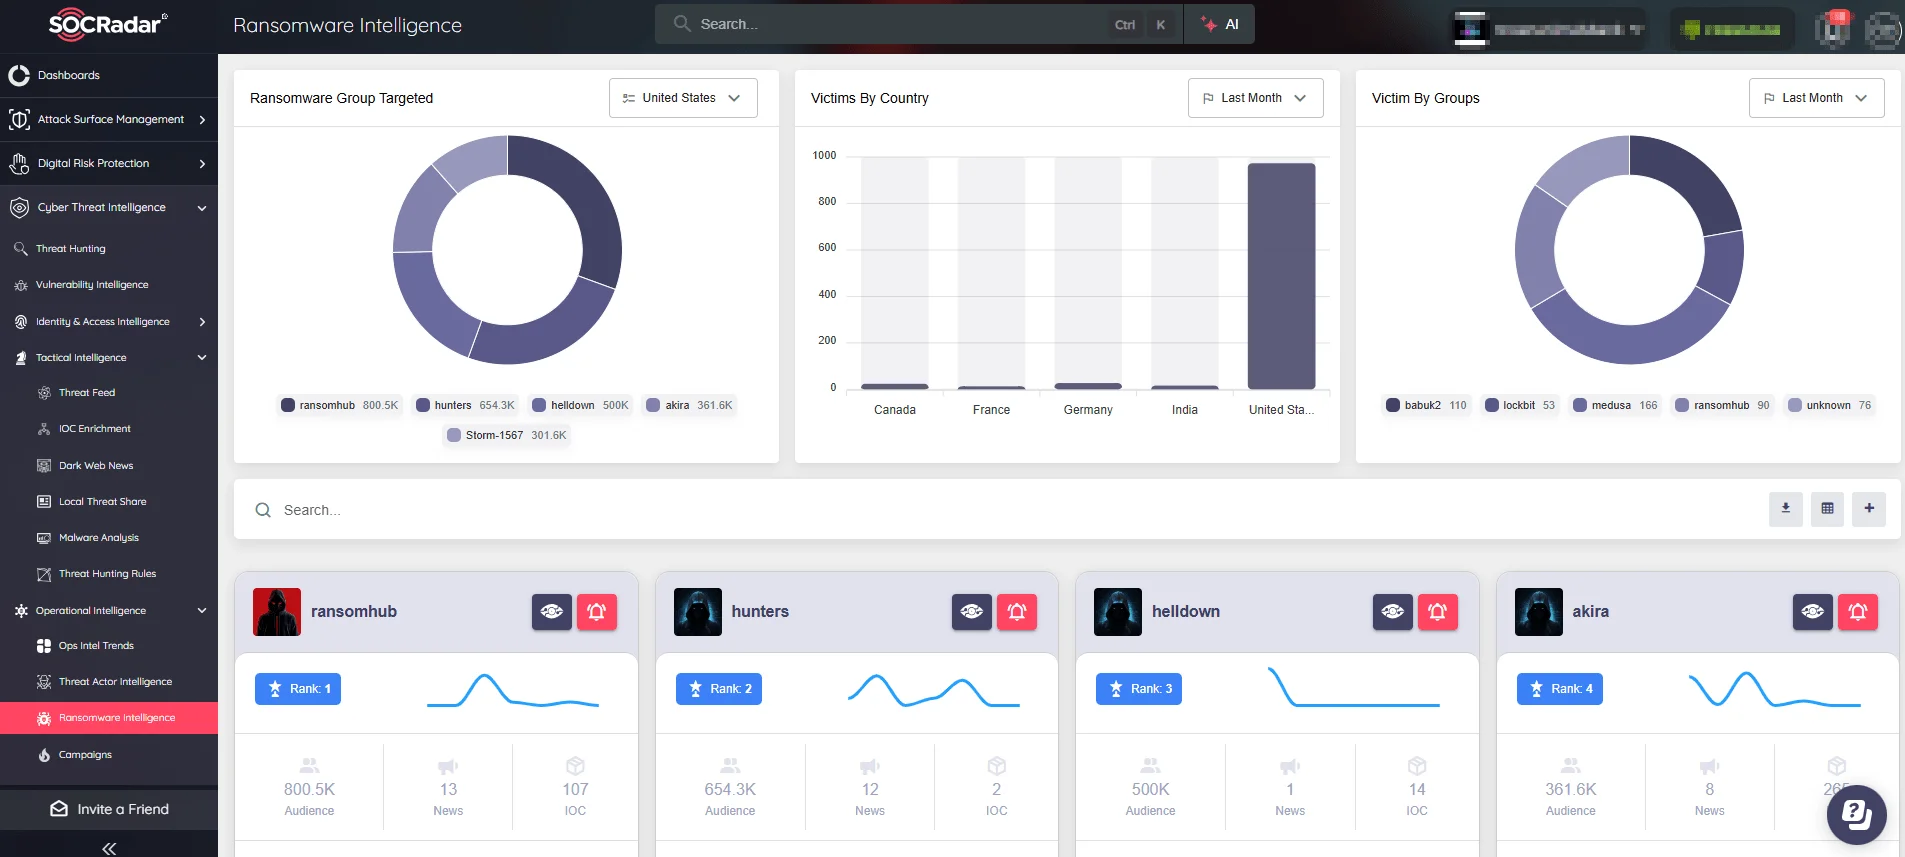Open United States country dropdown
The image size is (1905, 857).
click(x=683, y=98)
